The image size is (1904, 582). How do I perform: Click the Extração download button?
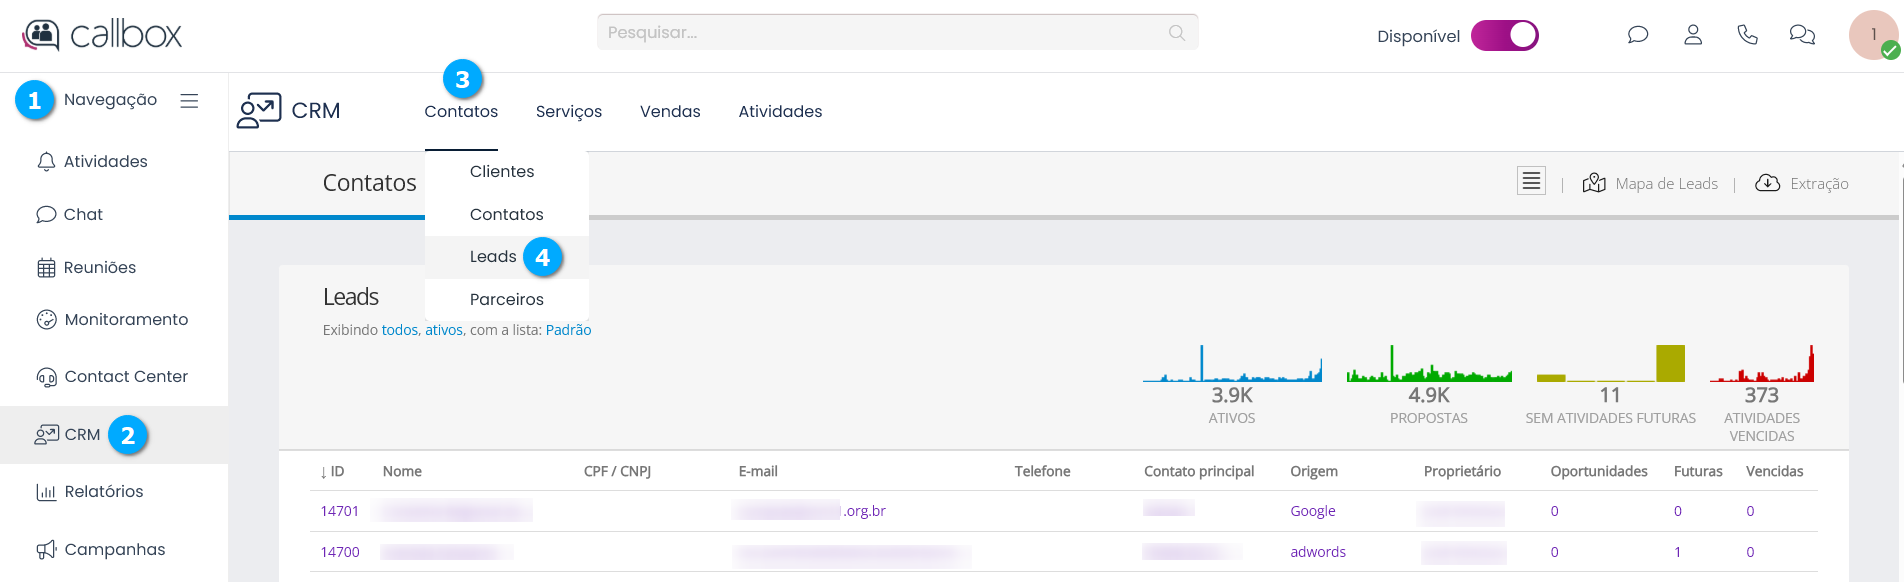tap(1802, 184)
